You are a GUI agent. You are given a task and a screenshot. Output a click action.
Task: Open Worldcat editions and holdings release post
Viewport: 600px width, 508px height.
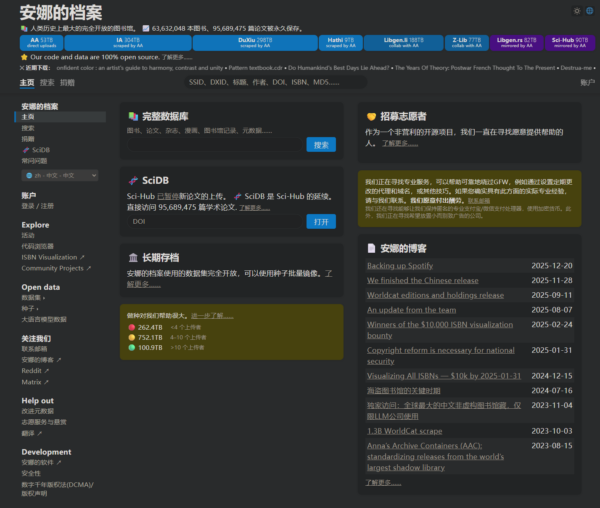click(x=435, y=295)
